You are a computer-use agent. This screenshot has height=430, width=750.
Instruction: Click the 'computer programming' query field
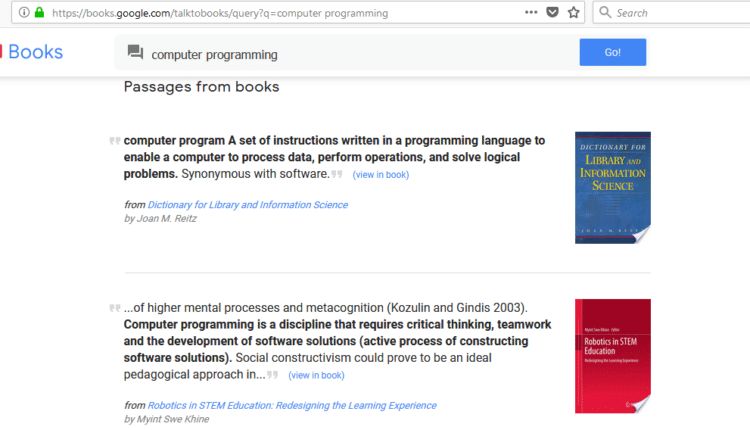tap(346, 52)
